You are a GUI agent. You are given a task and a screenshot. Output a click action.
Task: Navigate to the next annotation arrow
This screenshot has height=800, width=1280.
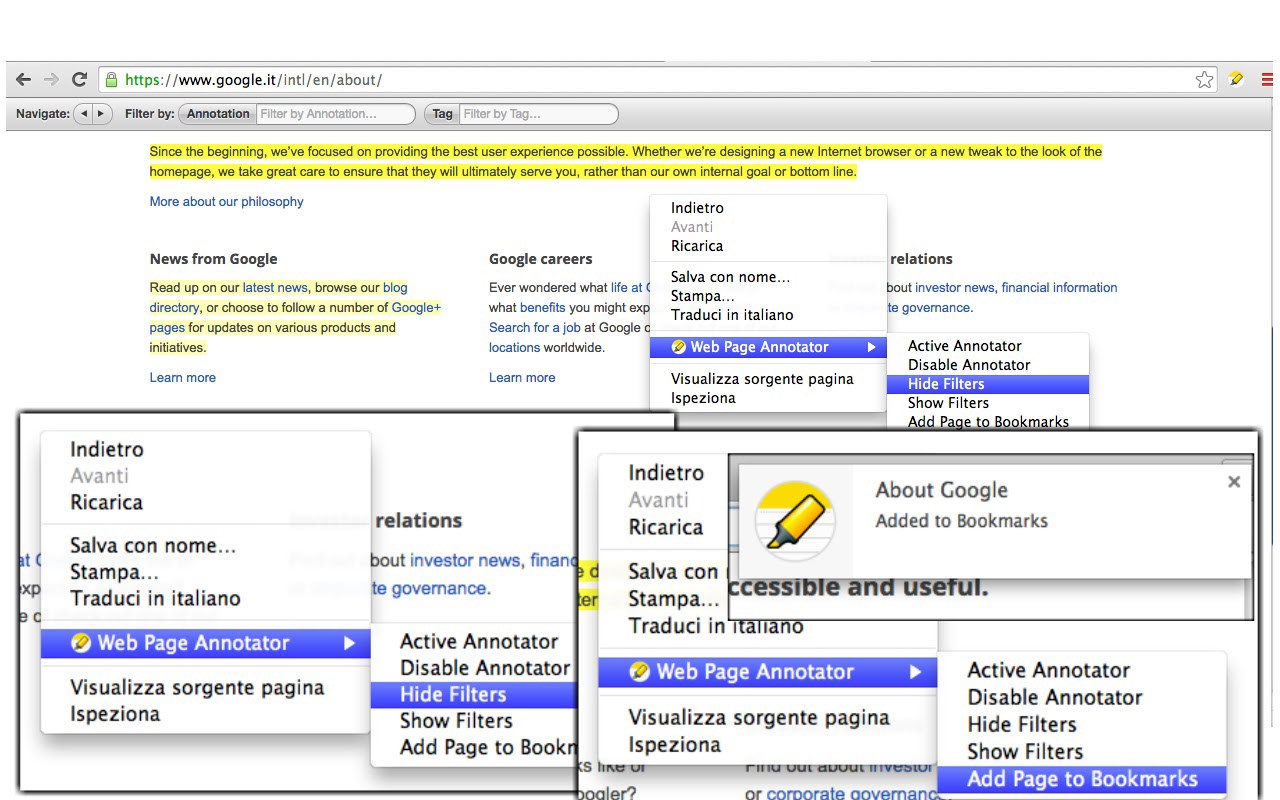coord(101,114)
